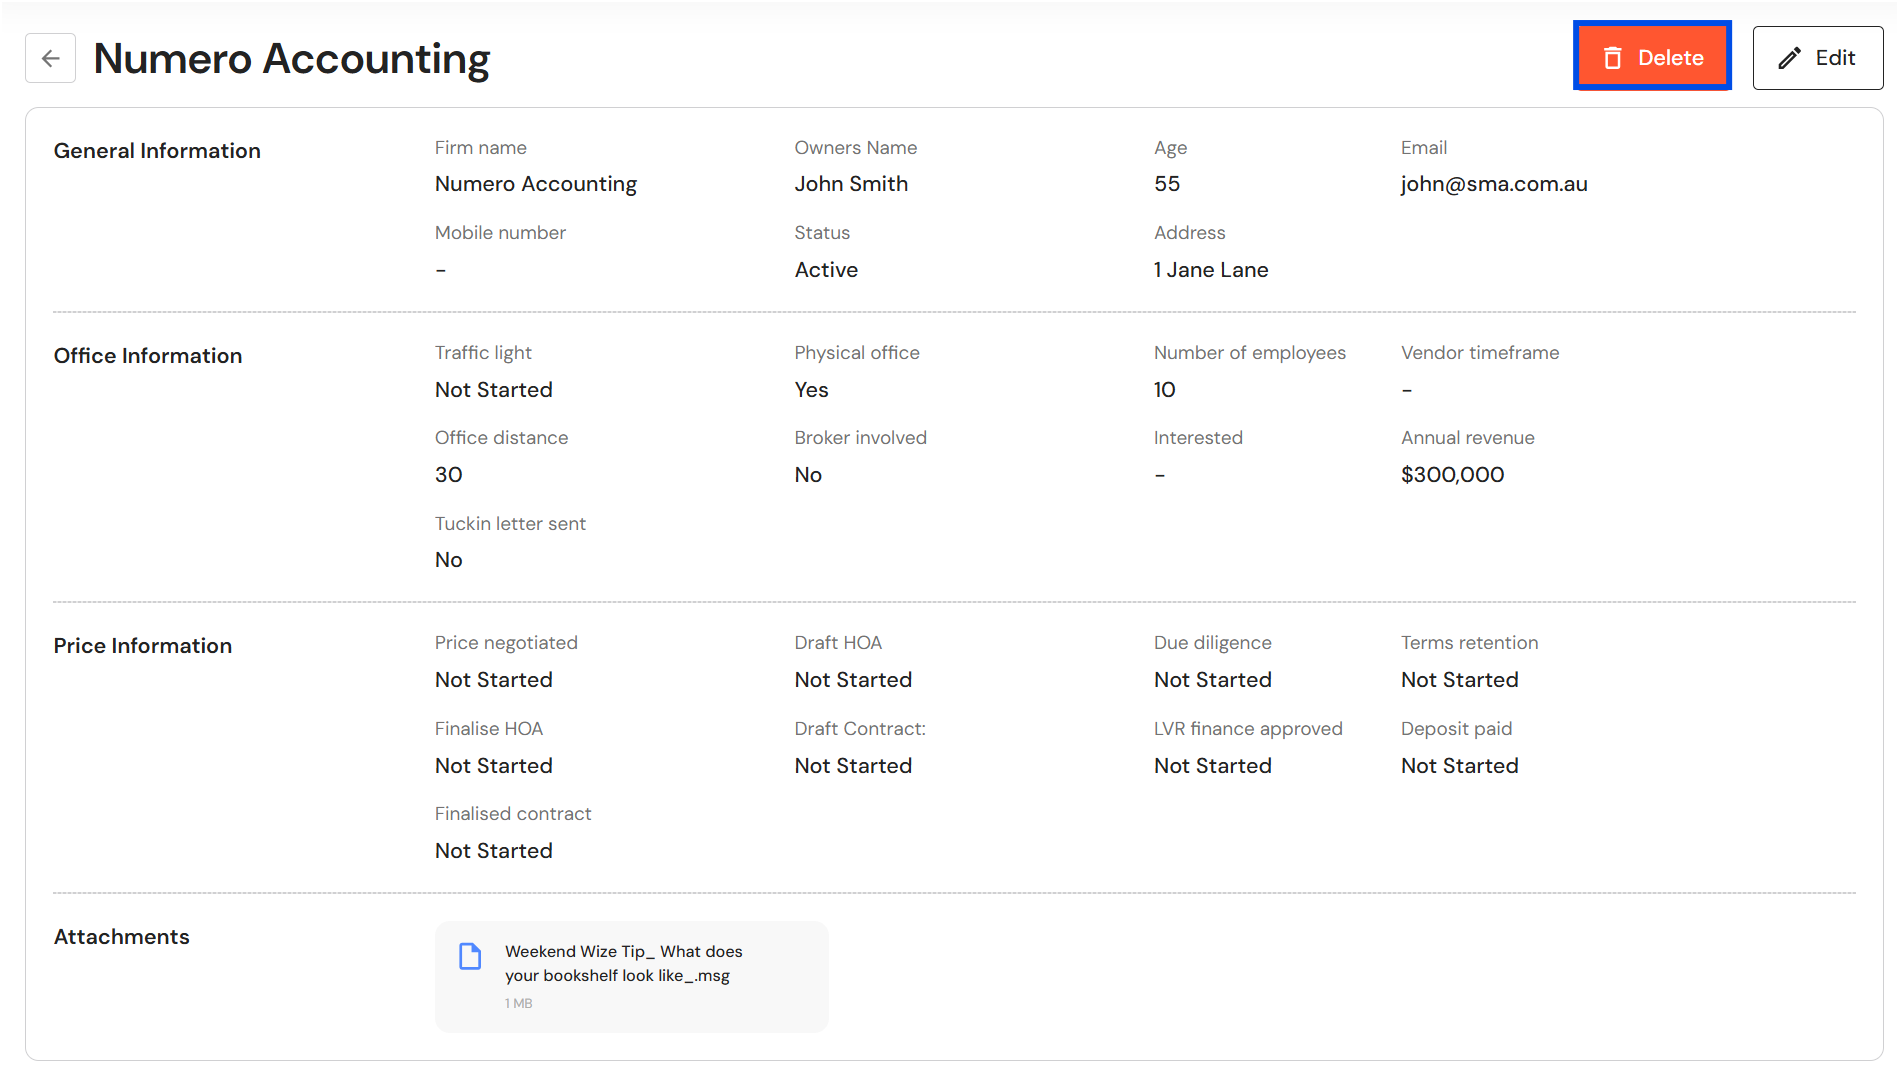Click the blue document icon in Attachments

click(470, 956)
